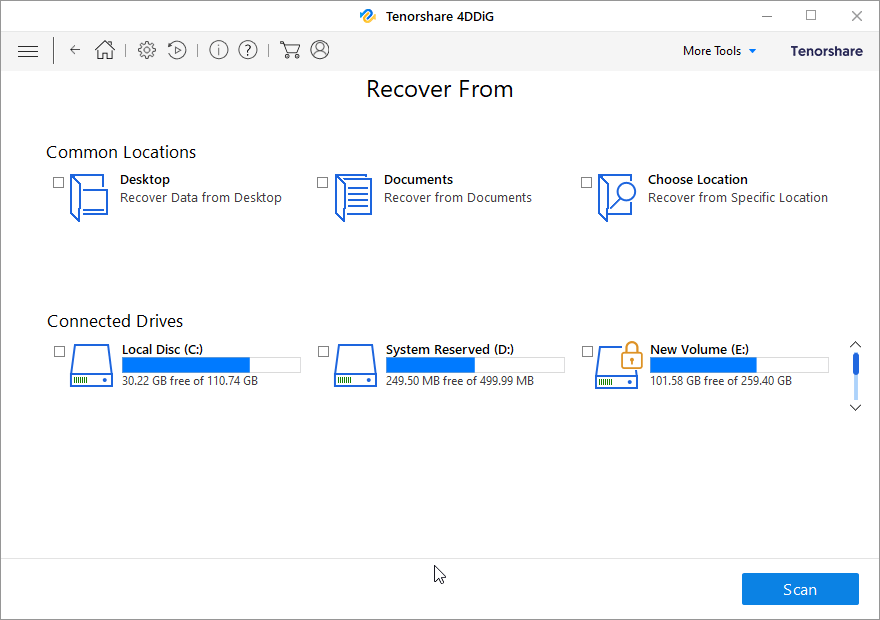The height and width of the screenshot is (620, 880).
Task: Start recovery with the Scan button
Action: point(800,589)
